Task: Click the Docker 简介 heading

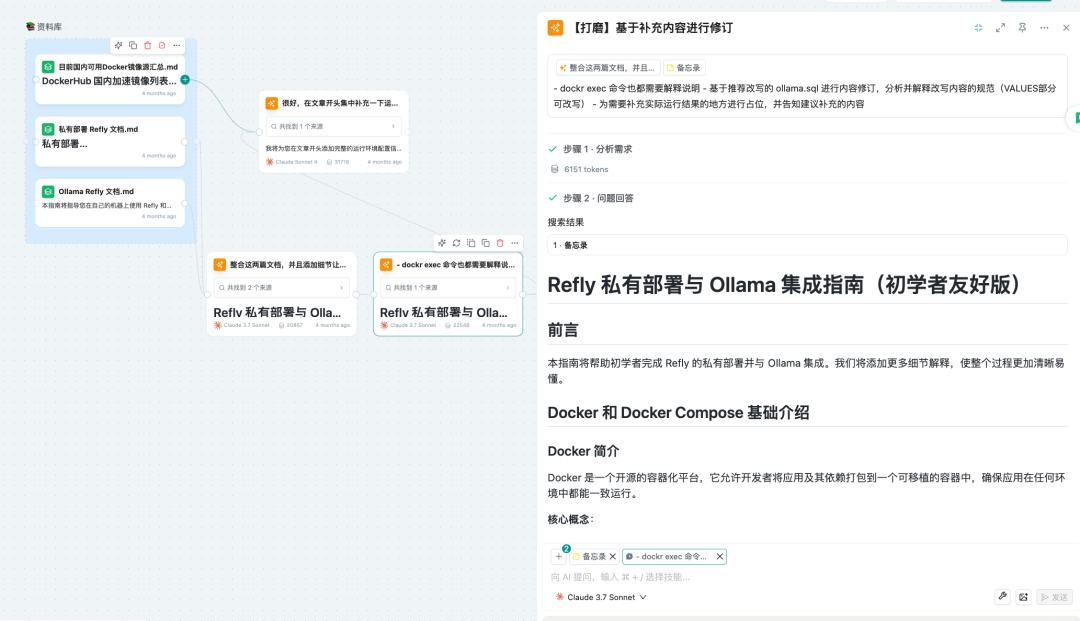Action: tap(583, 451)
